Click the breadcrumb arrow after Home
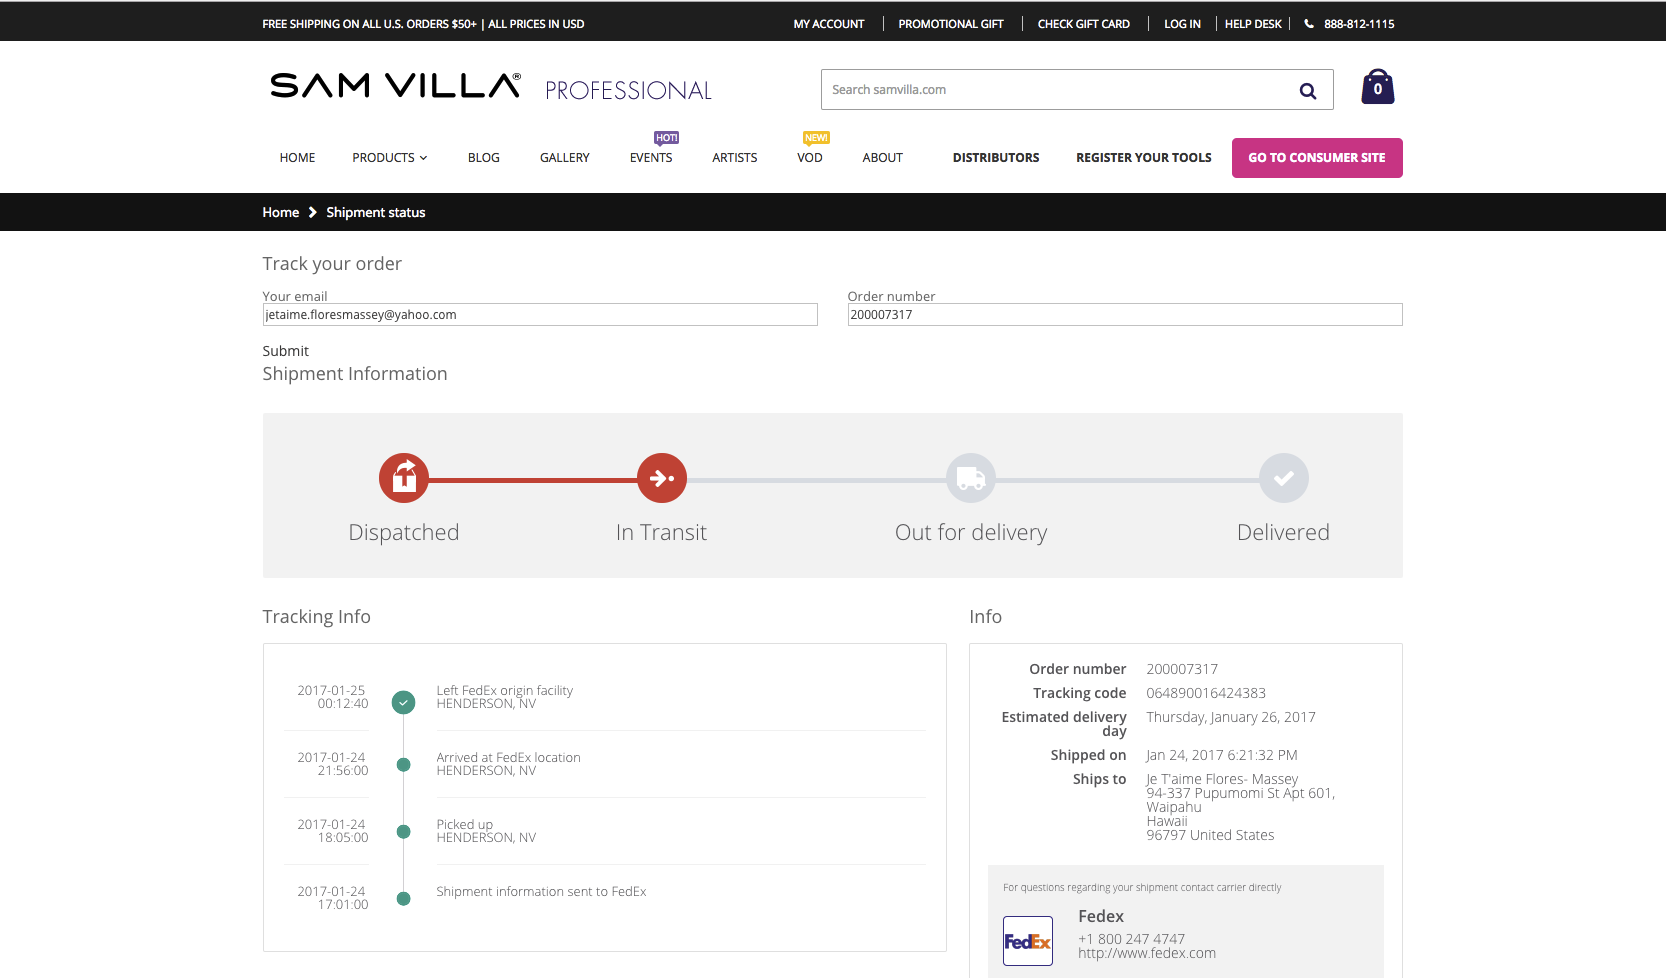 pos(310,212)
